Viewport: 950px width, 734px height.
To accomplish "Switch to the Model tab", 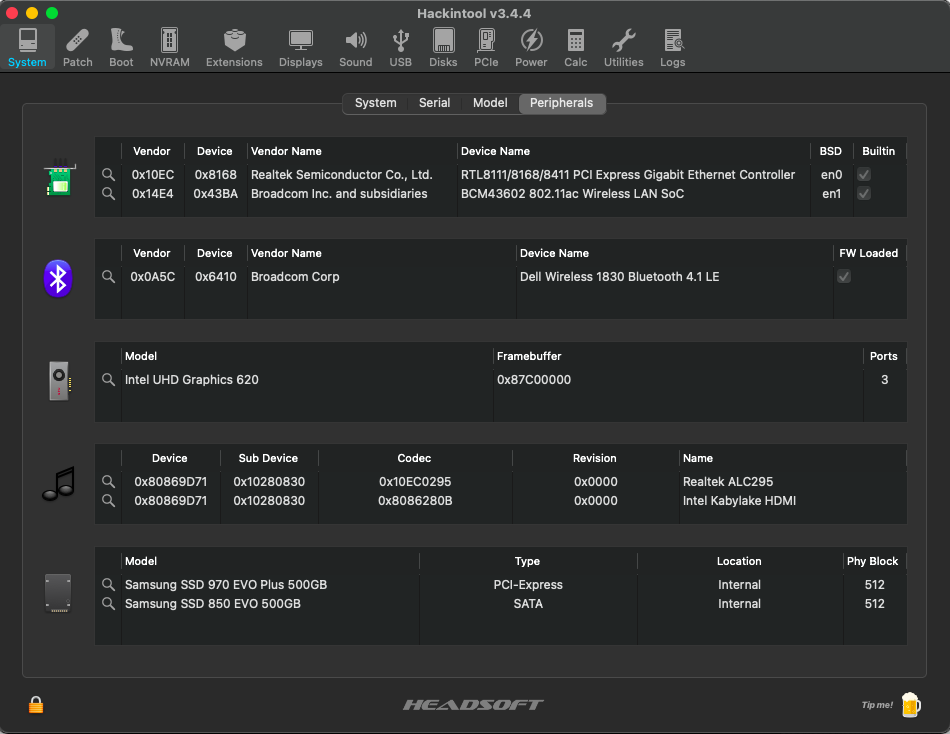I will point(490,103).
